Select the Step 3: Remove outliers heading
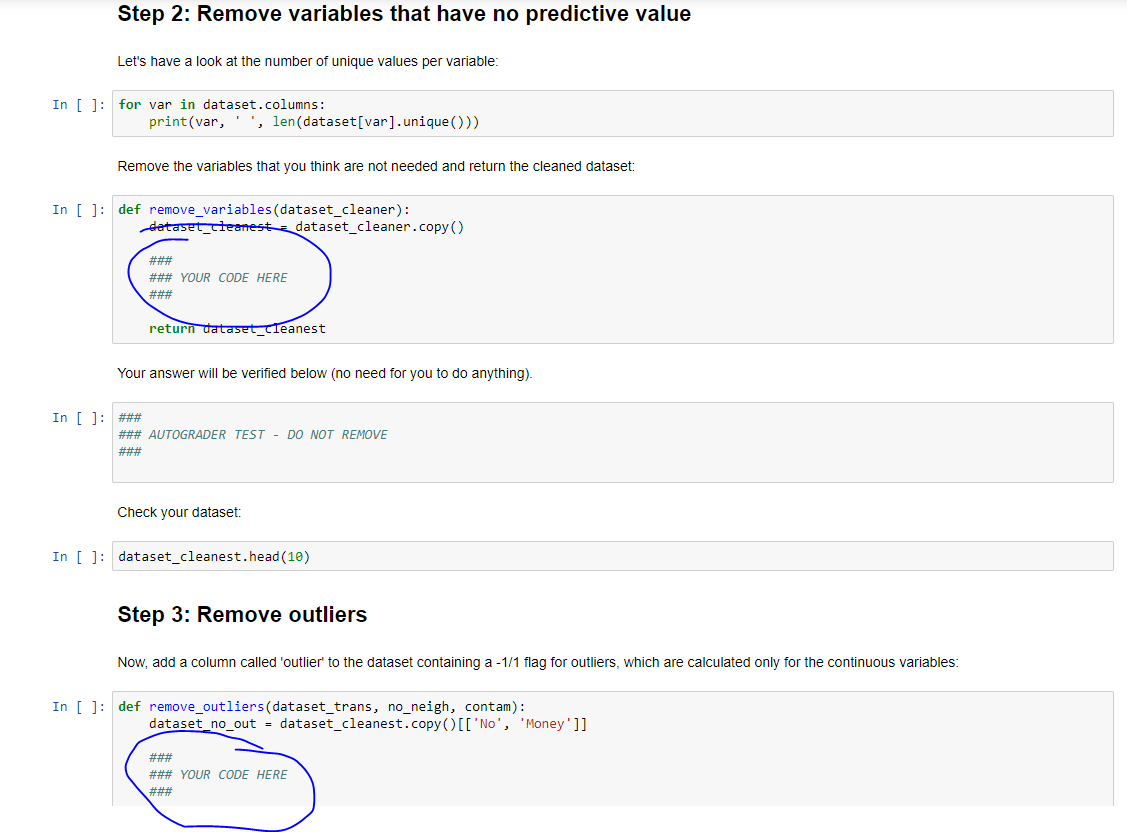Image resolution: width=1127 pixels, height=832 pixels. [240, 614]
